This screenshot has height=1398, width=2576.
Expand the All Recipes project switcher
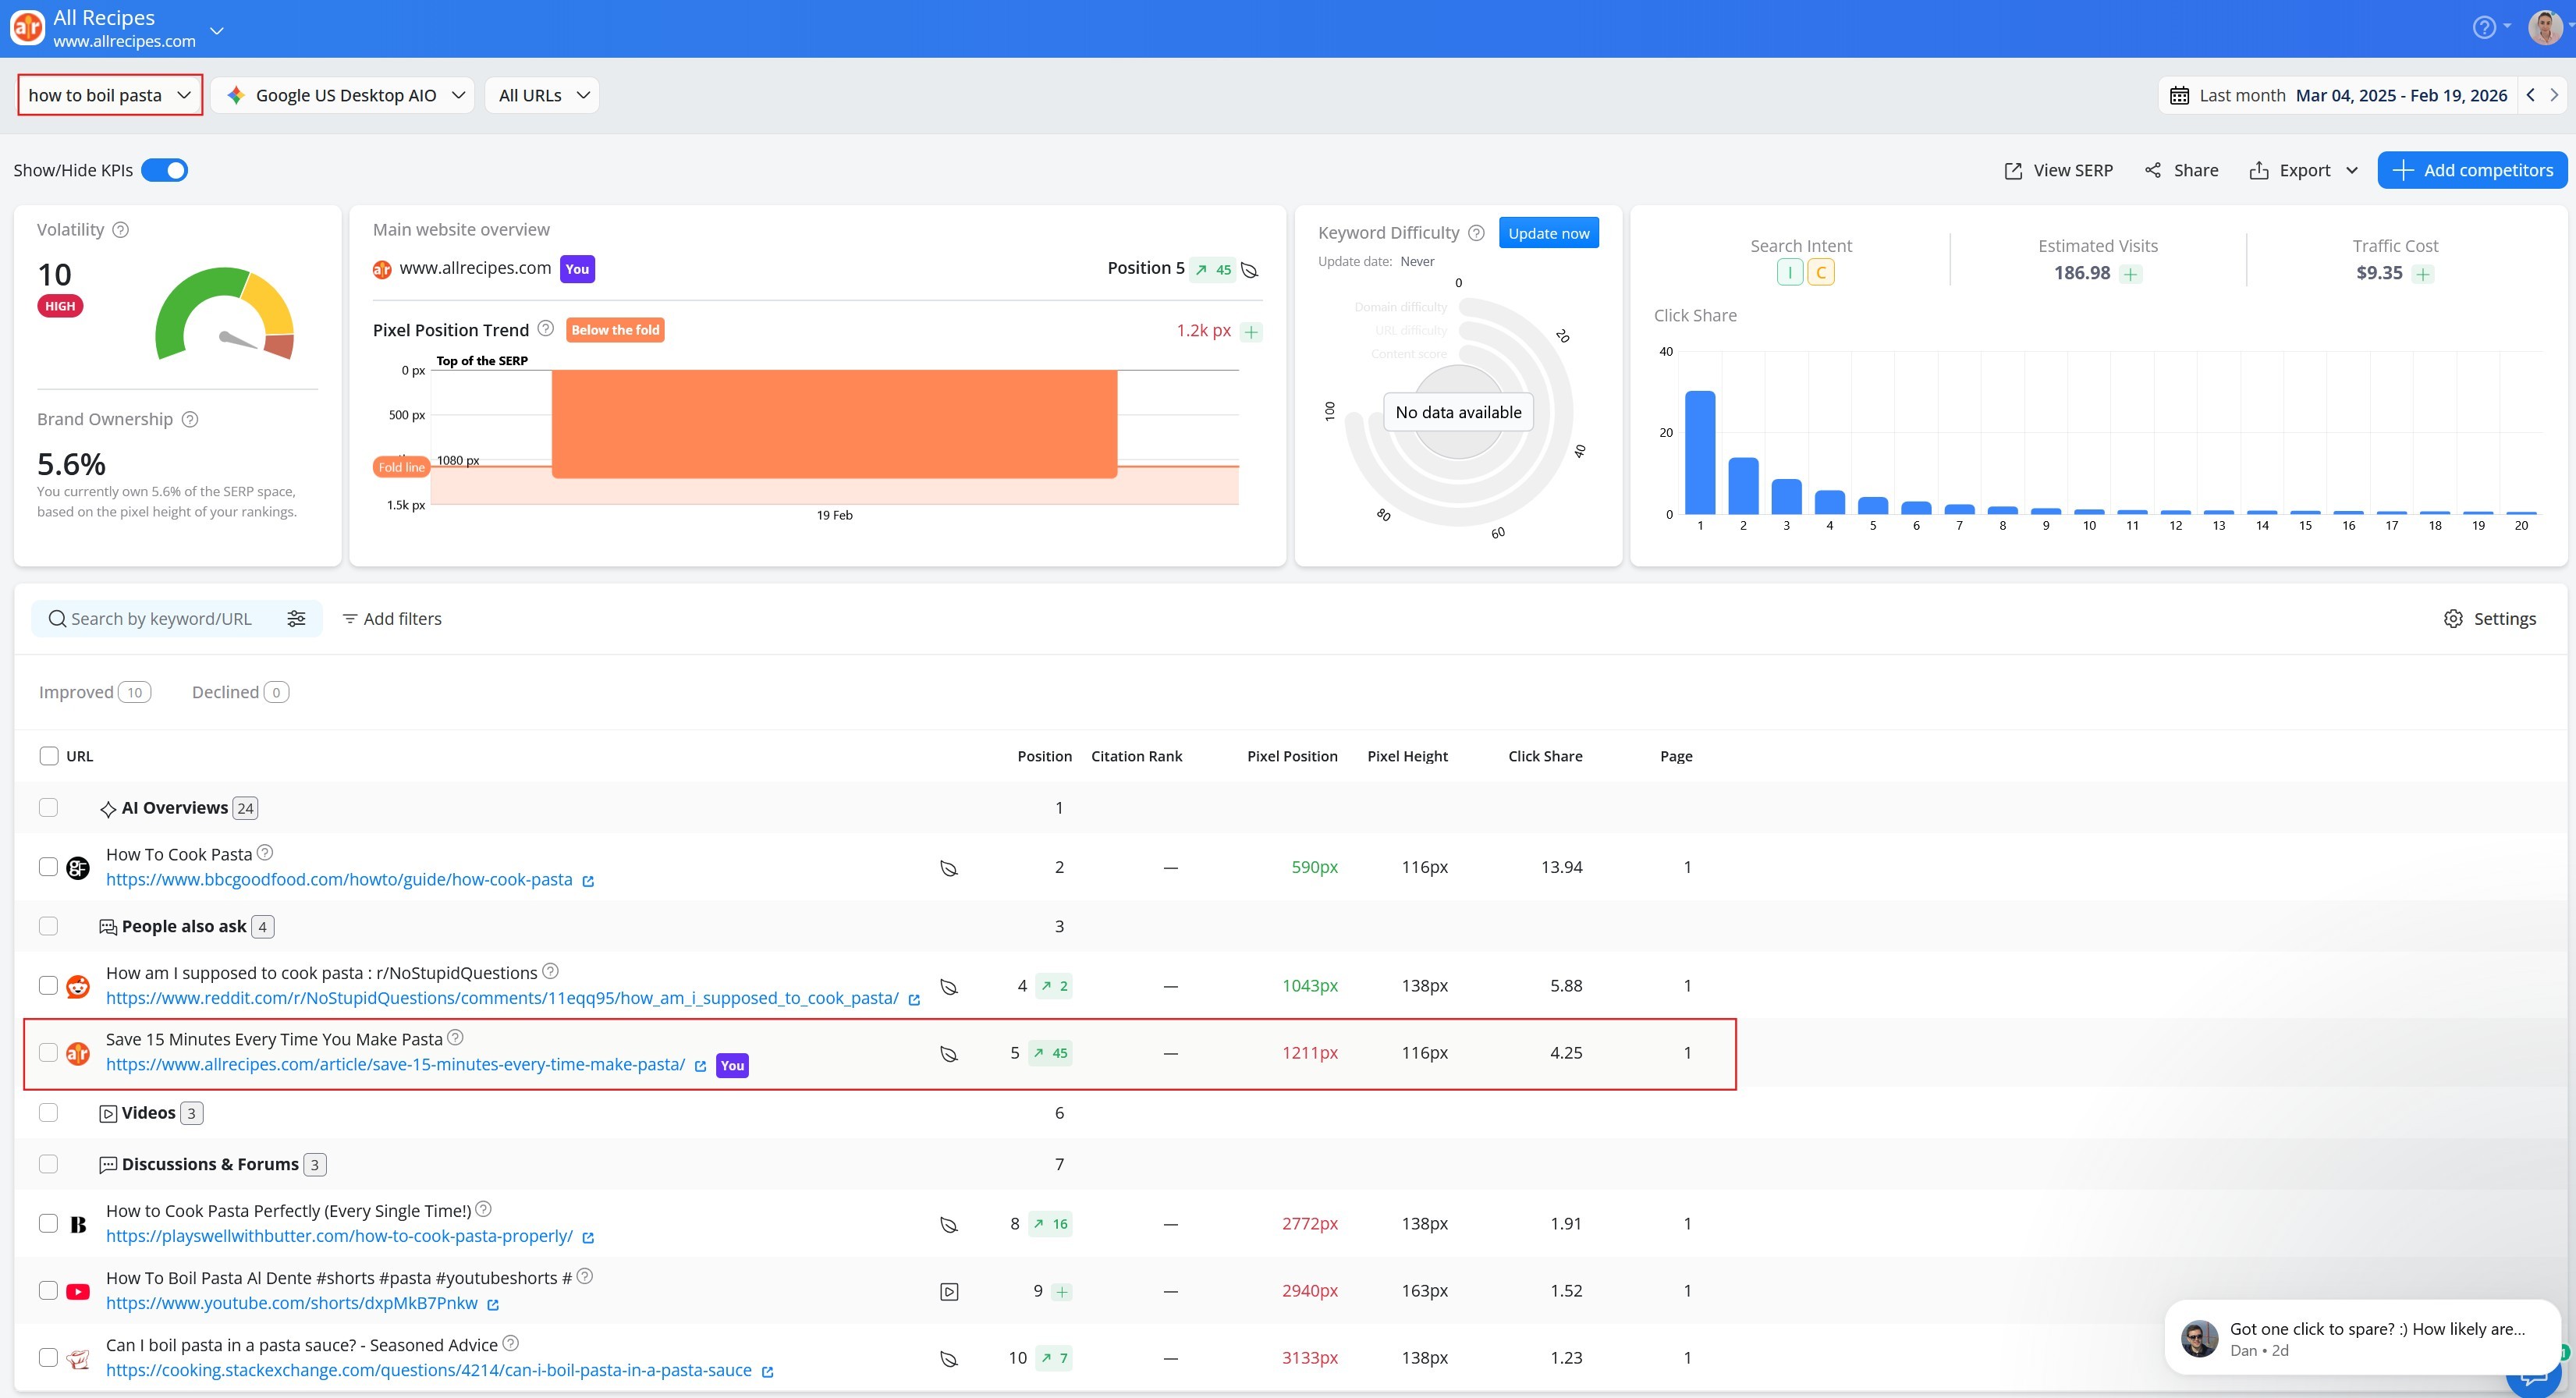tap(217, 30)
